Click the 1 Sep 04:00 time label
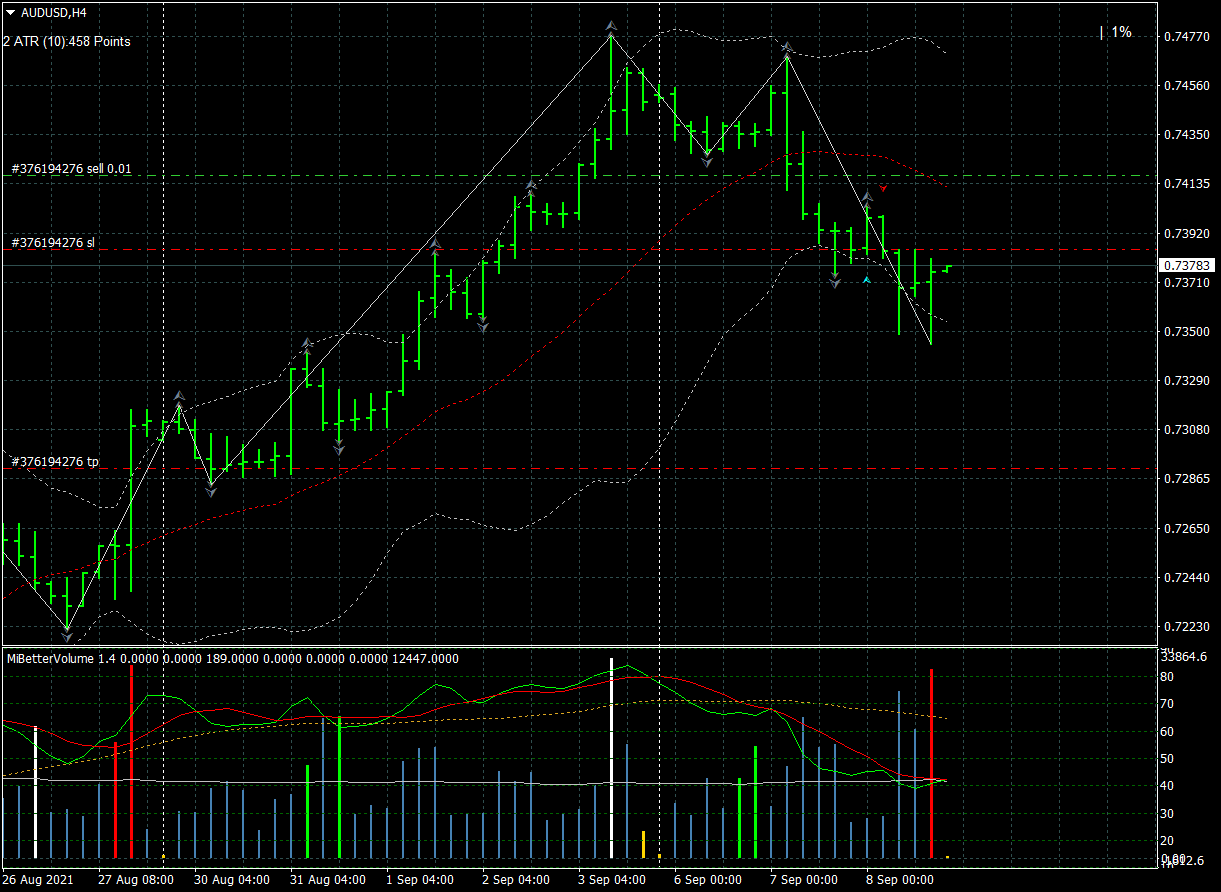The image size is (1221, 892). click(422, 880)
